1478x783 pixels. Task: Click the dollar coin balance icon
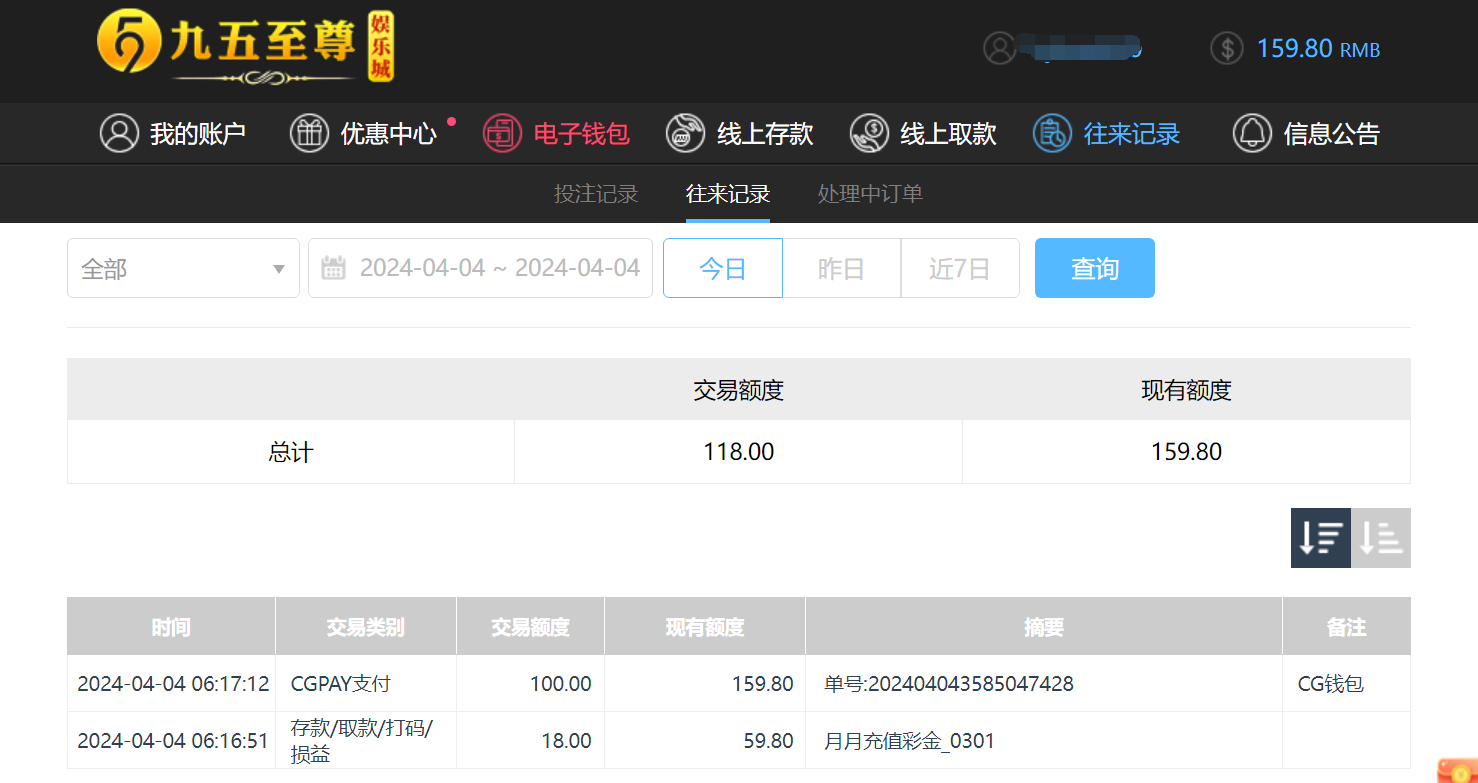click(x=1227, y=48)
